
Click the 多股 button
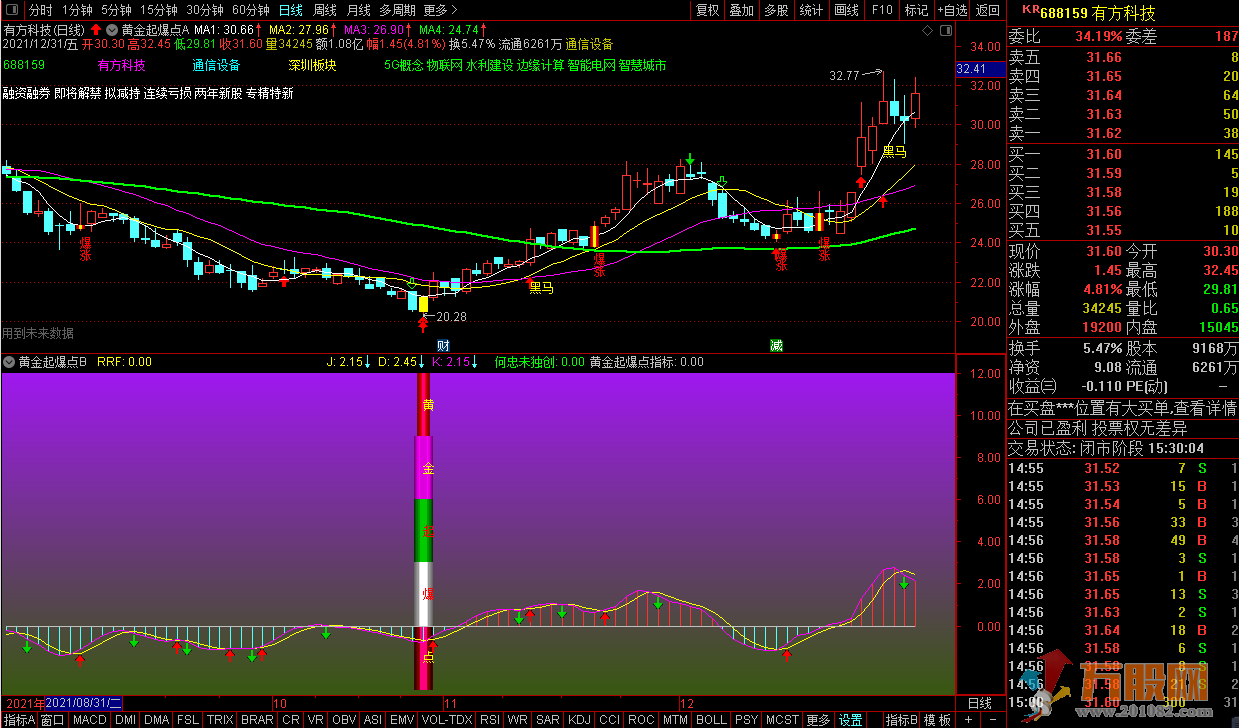pyautogui.click(x=776, y=10)
